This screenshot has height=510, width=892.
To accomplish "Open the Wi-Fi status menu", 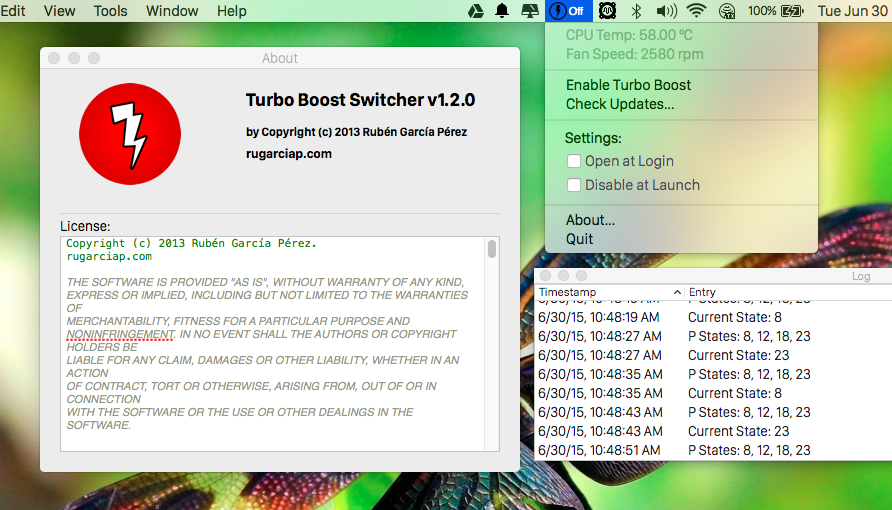I will [696, 11].
